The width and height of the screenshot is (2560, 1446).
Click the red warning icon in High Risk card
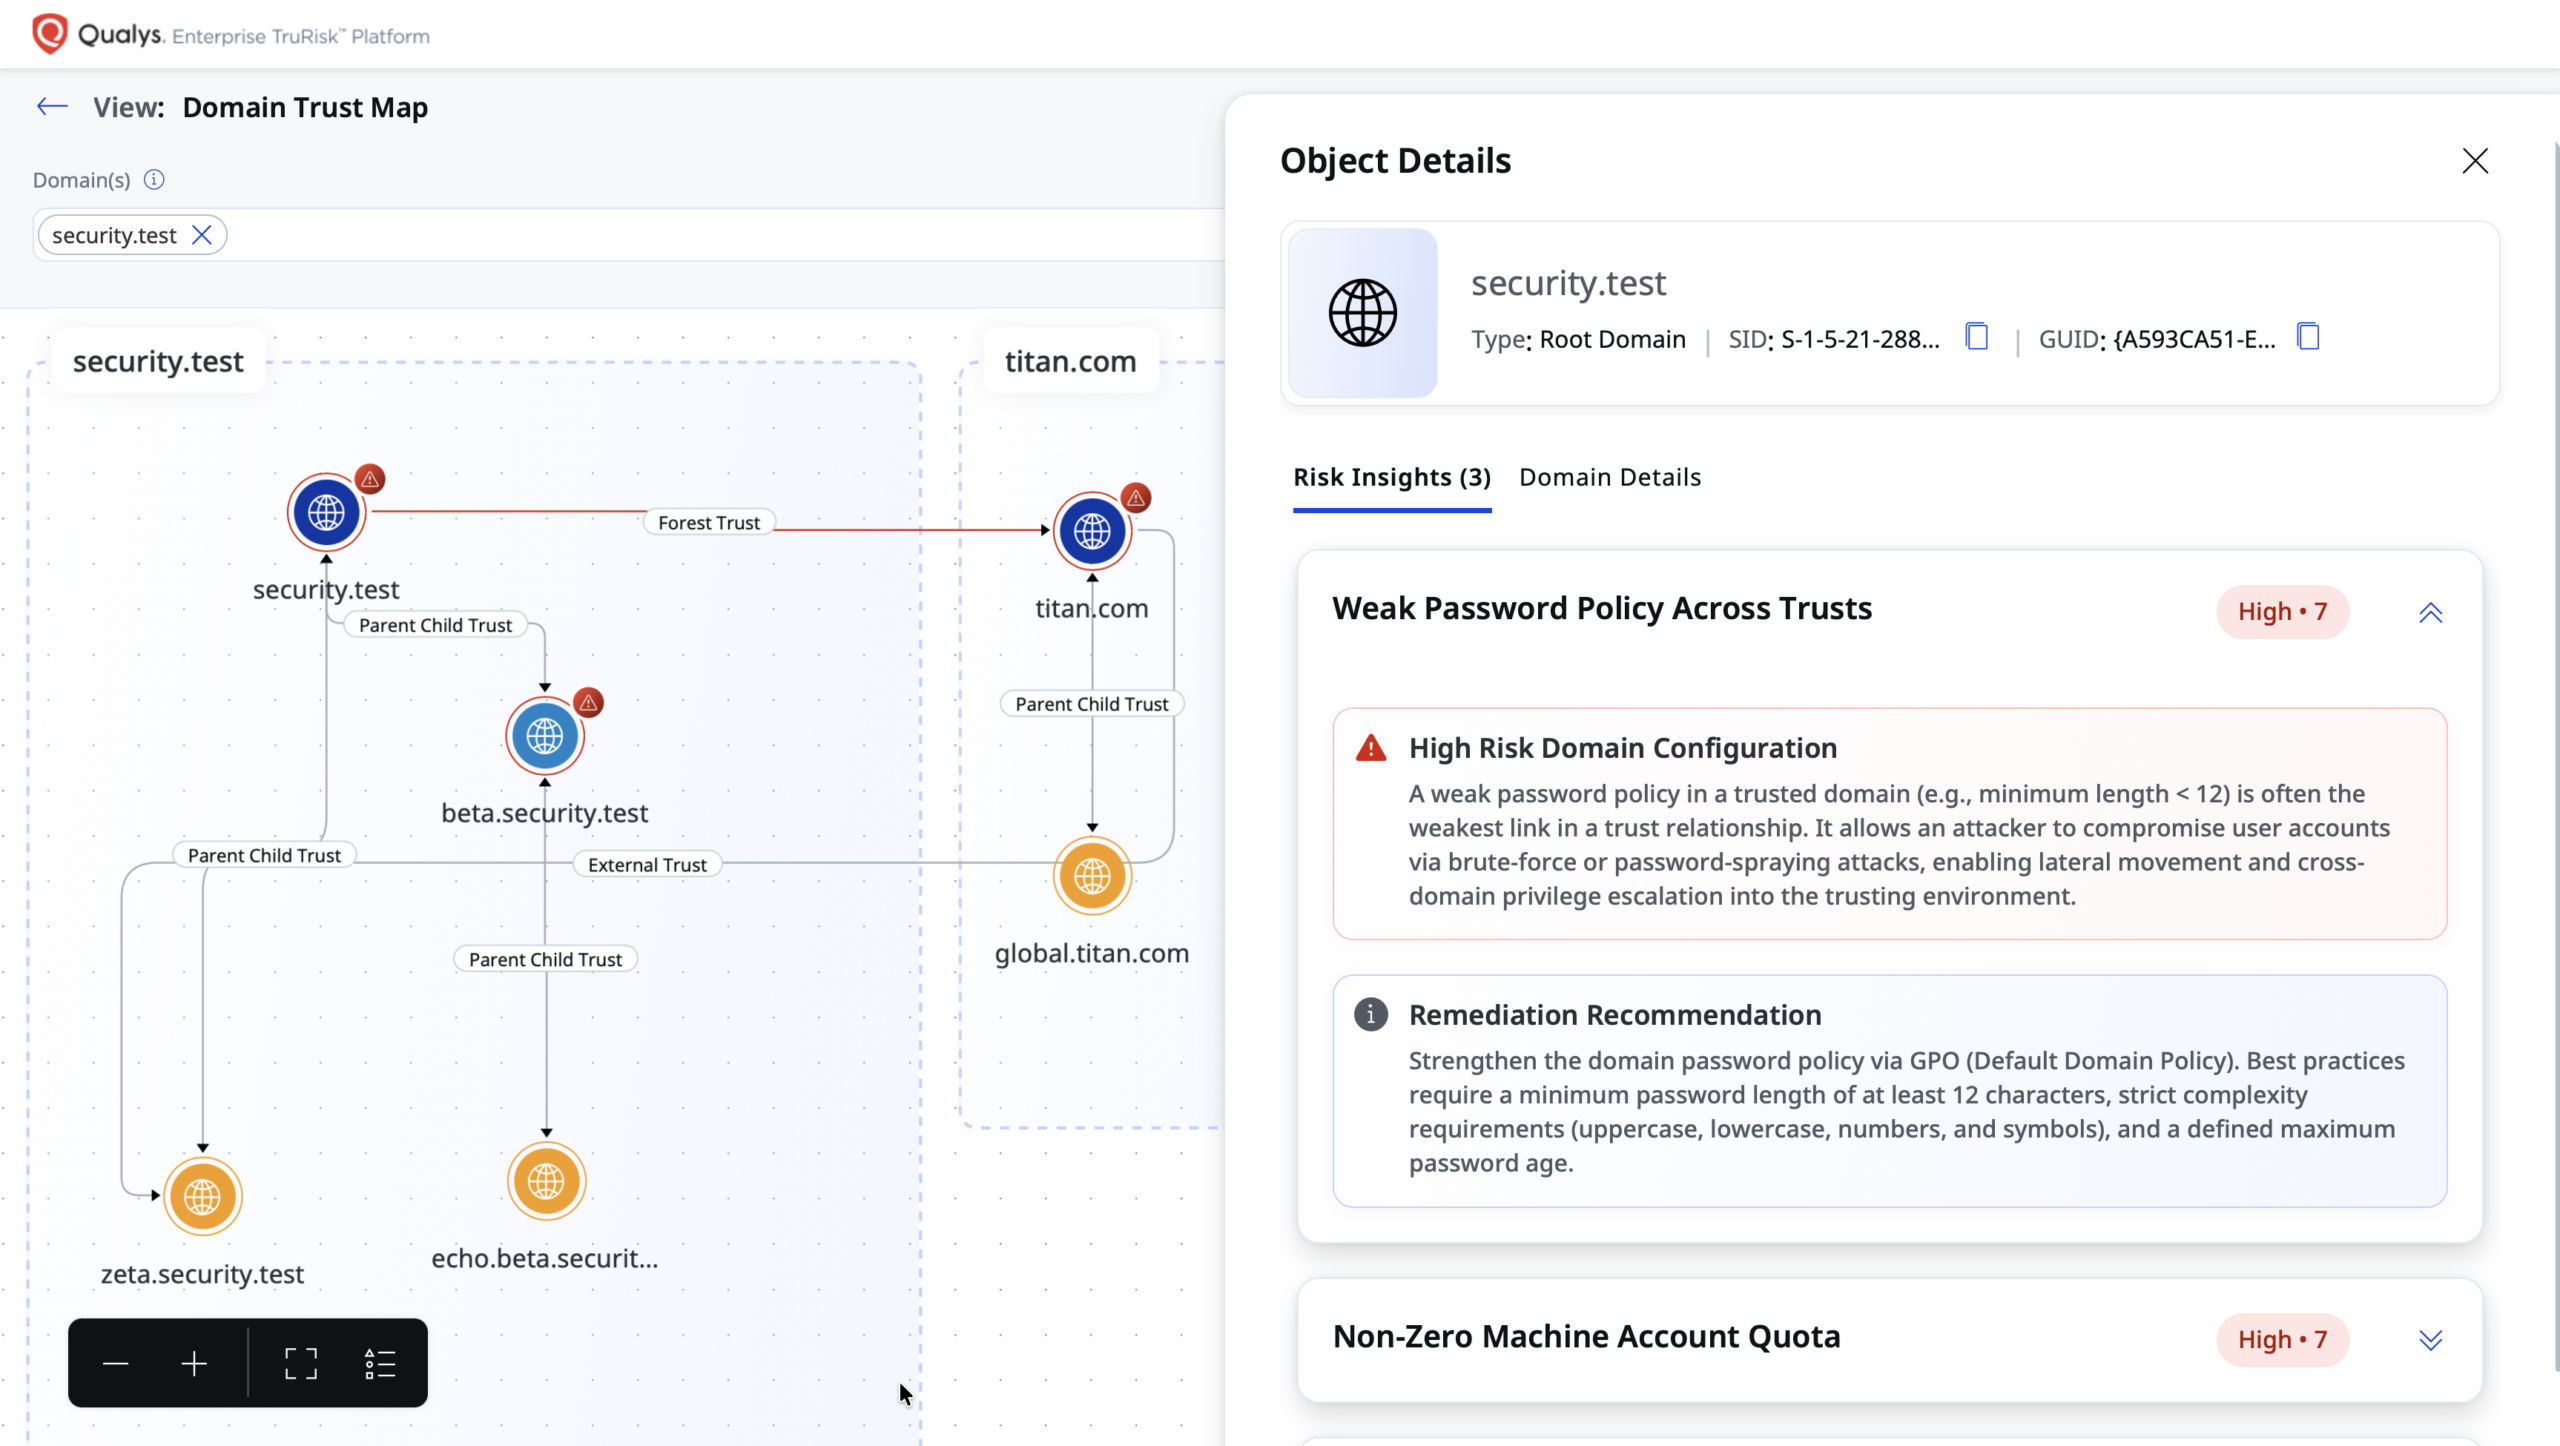1371,748
